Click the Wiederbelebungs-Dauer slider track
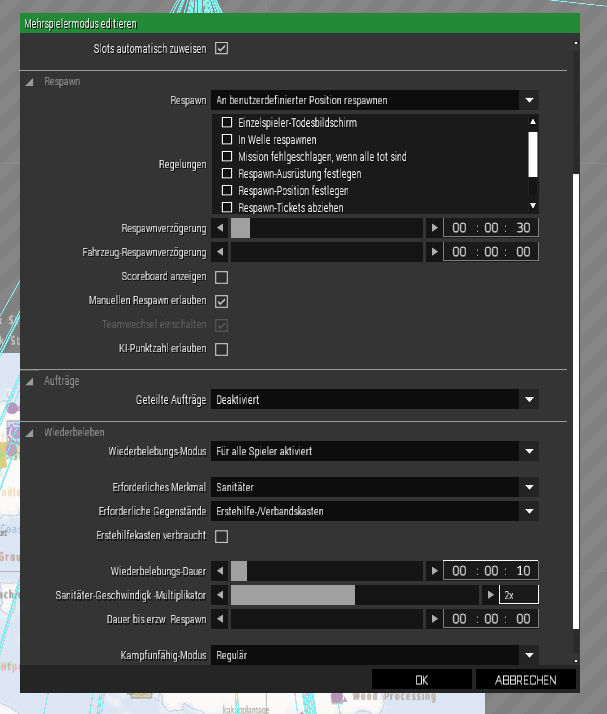Screen dimensions: 607x714 point(330,571)
